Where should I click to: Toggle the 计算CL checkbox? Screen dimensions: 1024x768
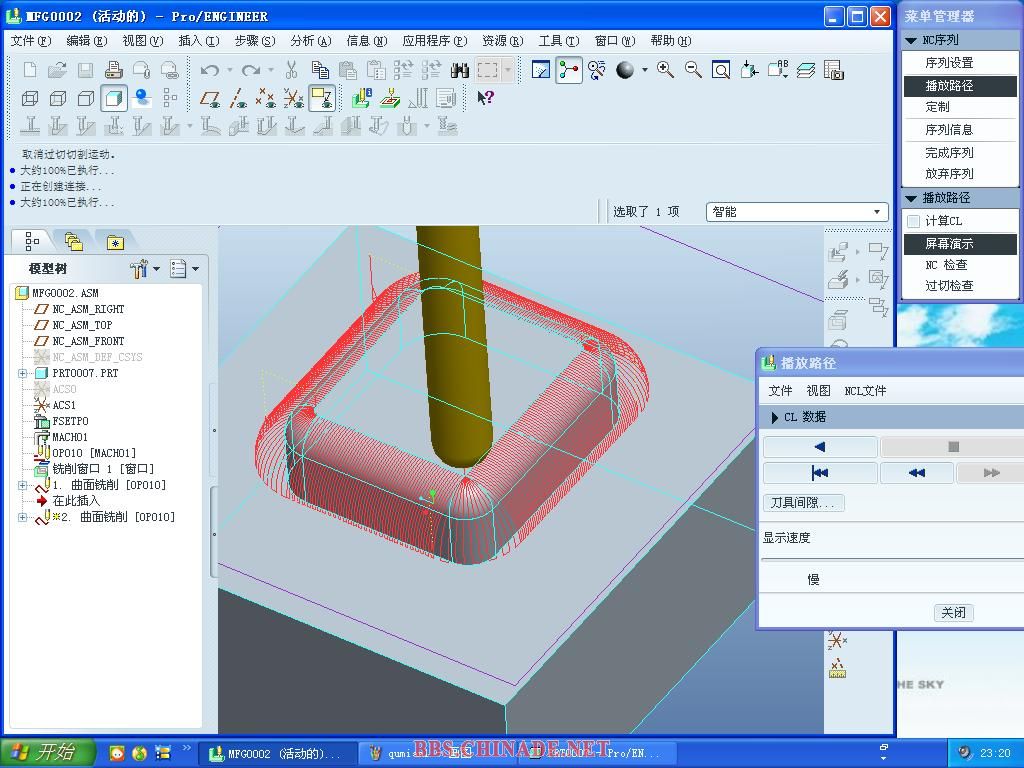(x=913, y=221)
